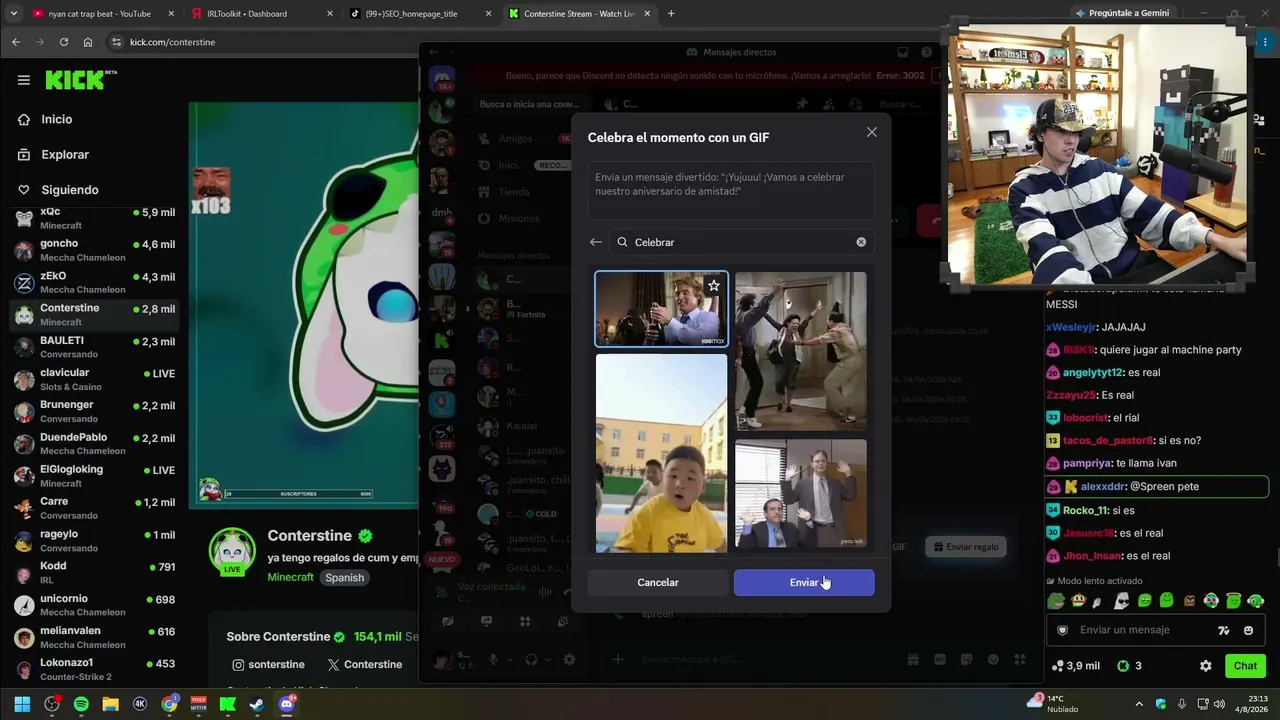Open Windows Start menu

pyautogui.click(x=22, y=704)
